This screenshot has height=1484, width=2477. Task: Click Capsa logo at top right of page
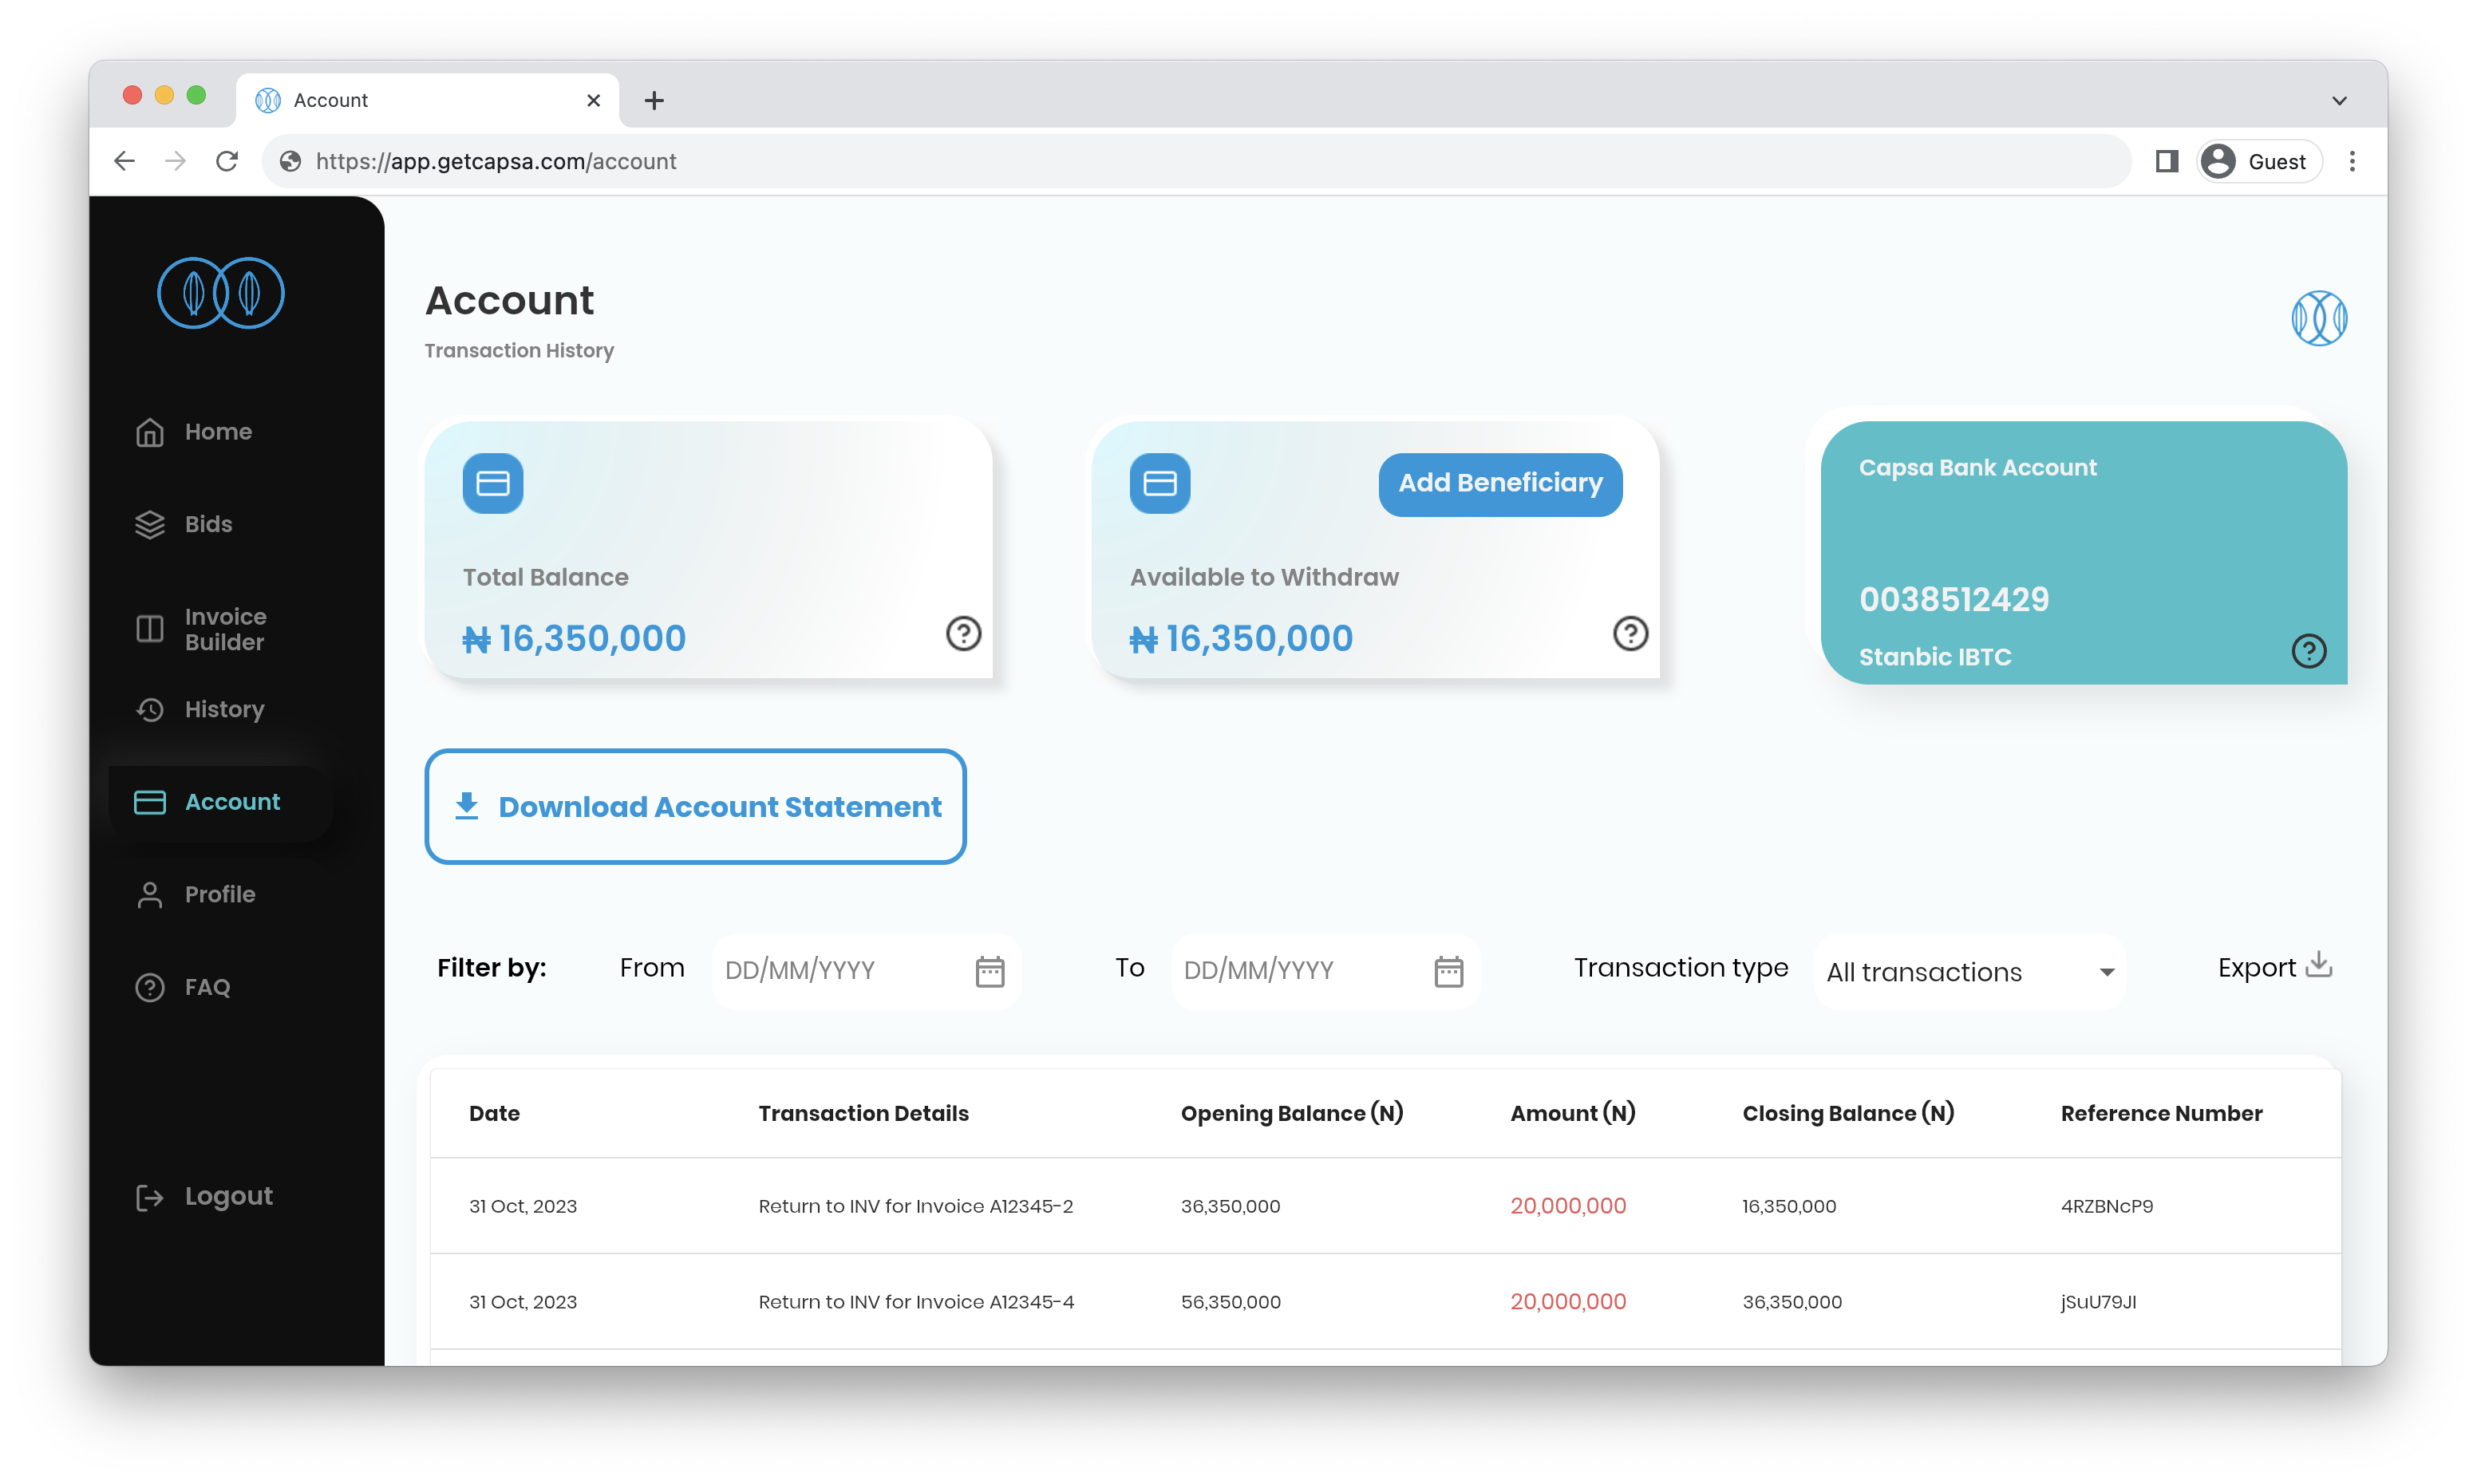[x=2319, y=318]
